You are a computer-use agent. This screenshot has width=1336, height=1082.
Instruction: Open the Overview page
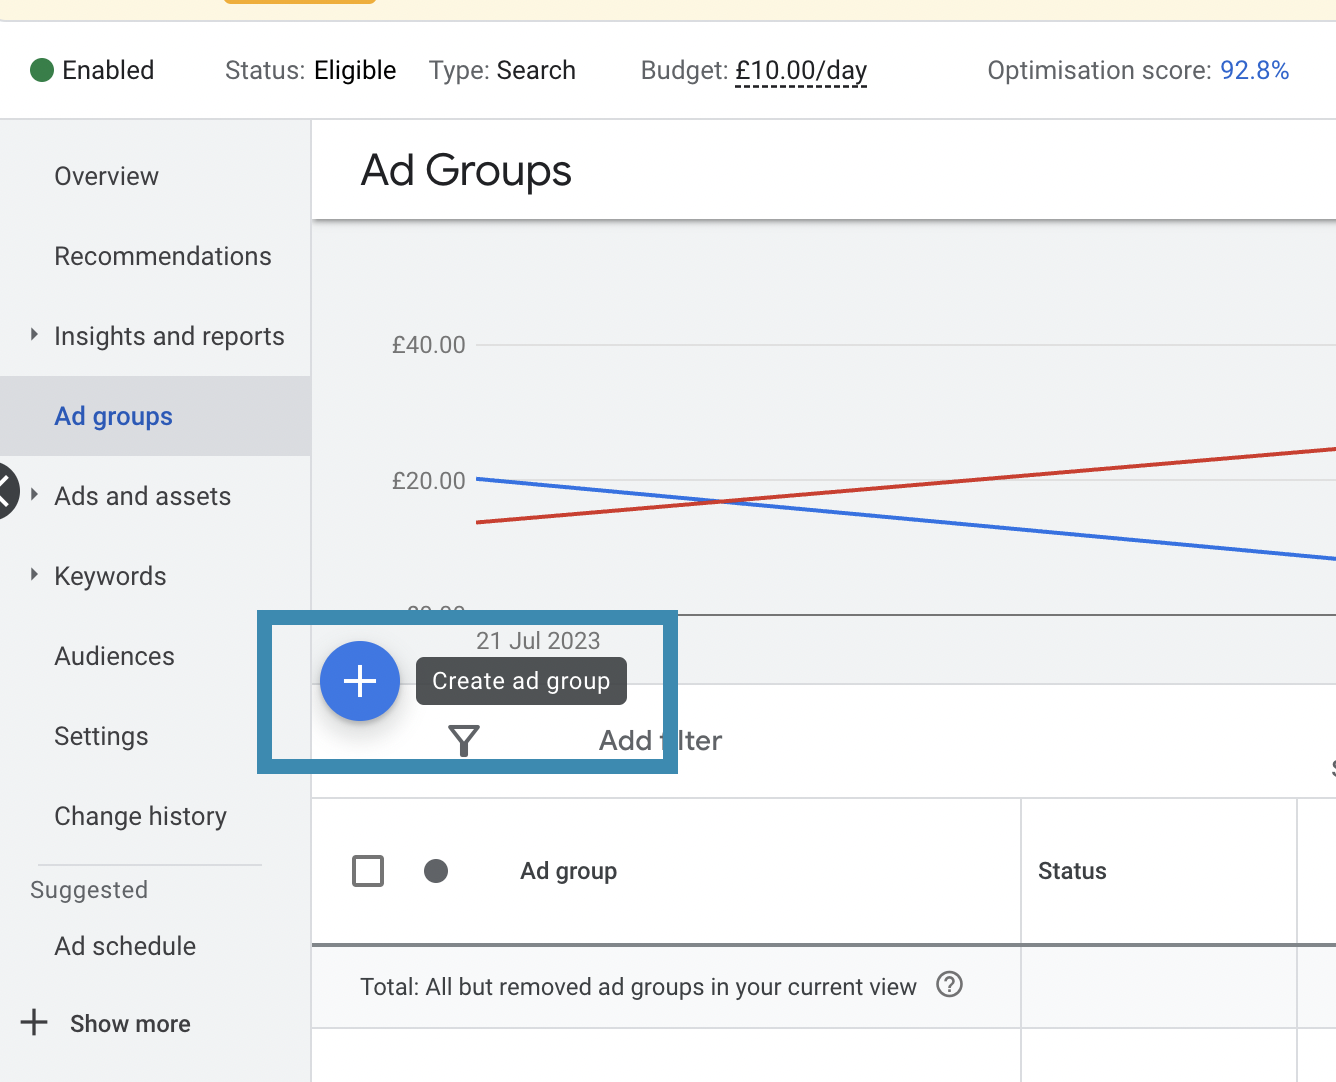pyautogui.click(x=106, y=176)
